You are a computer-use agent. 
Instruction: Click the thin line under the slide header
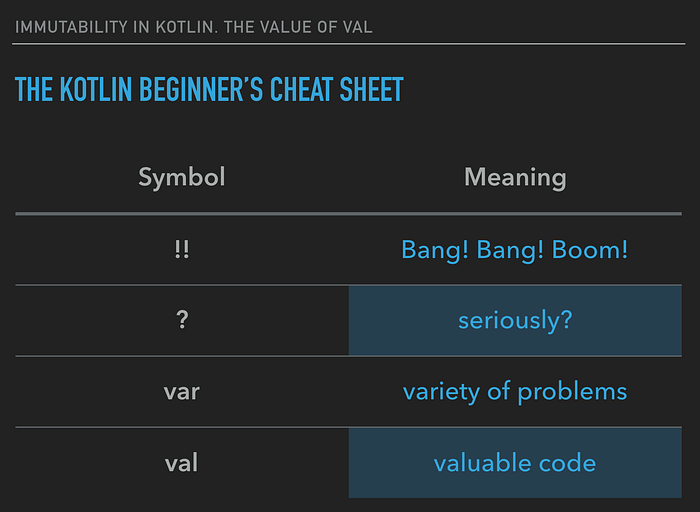tap(349, 44)
